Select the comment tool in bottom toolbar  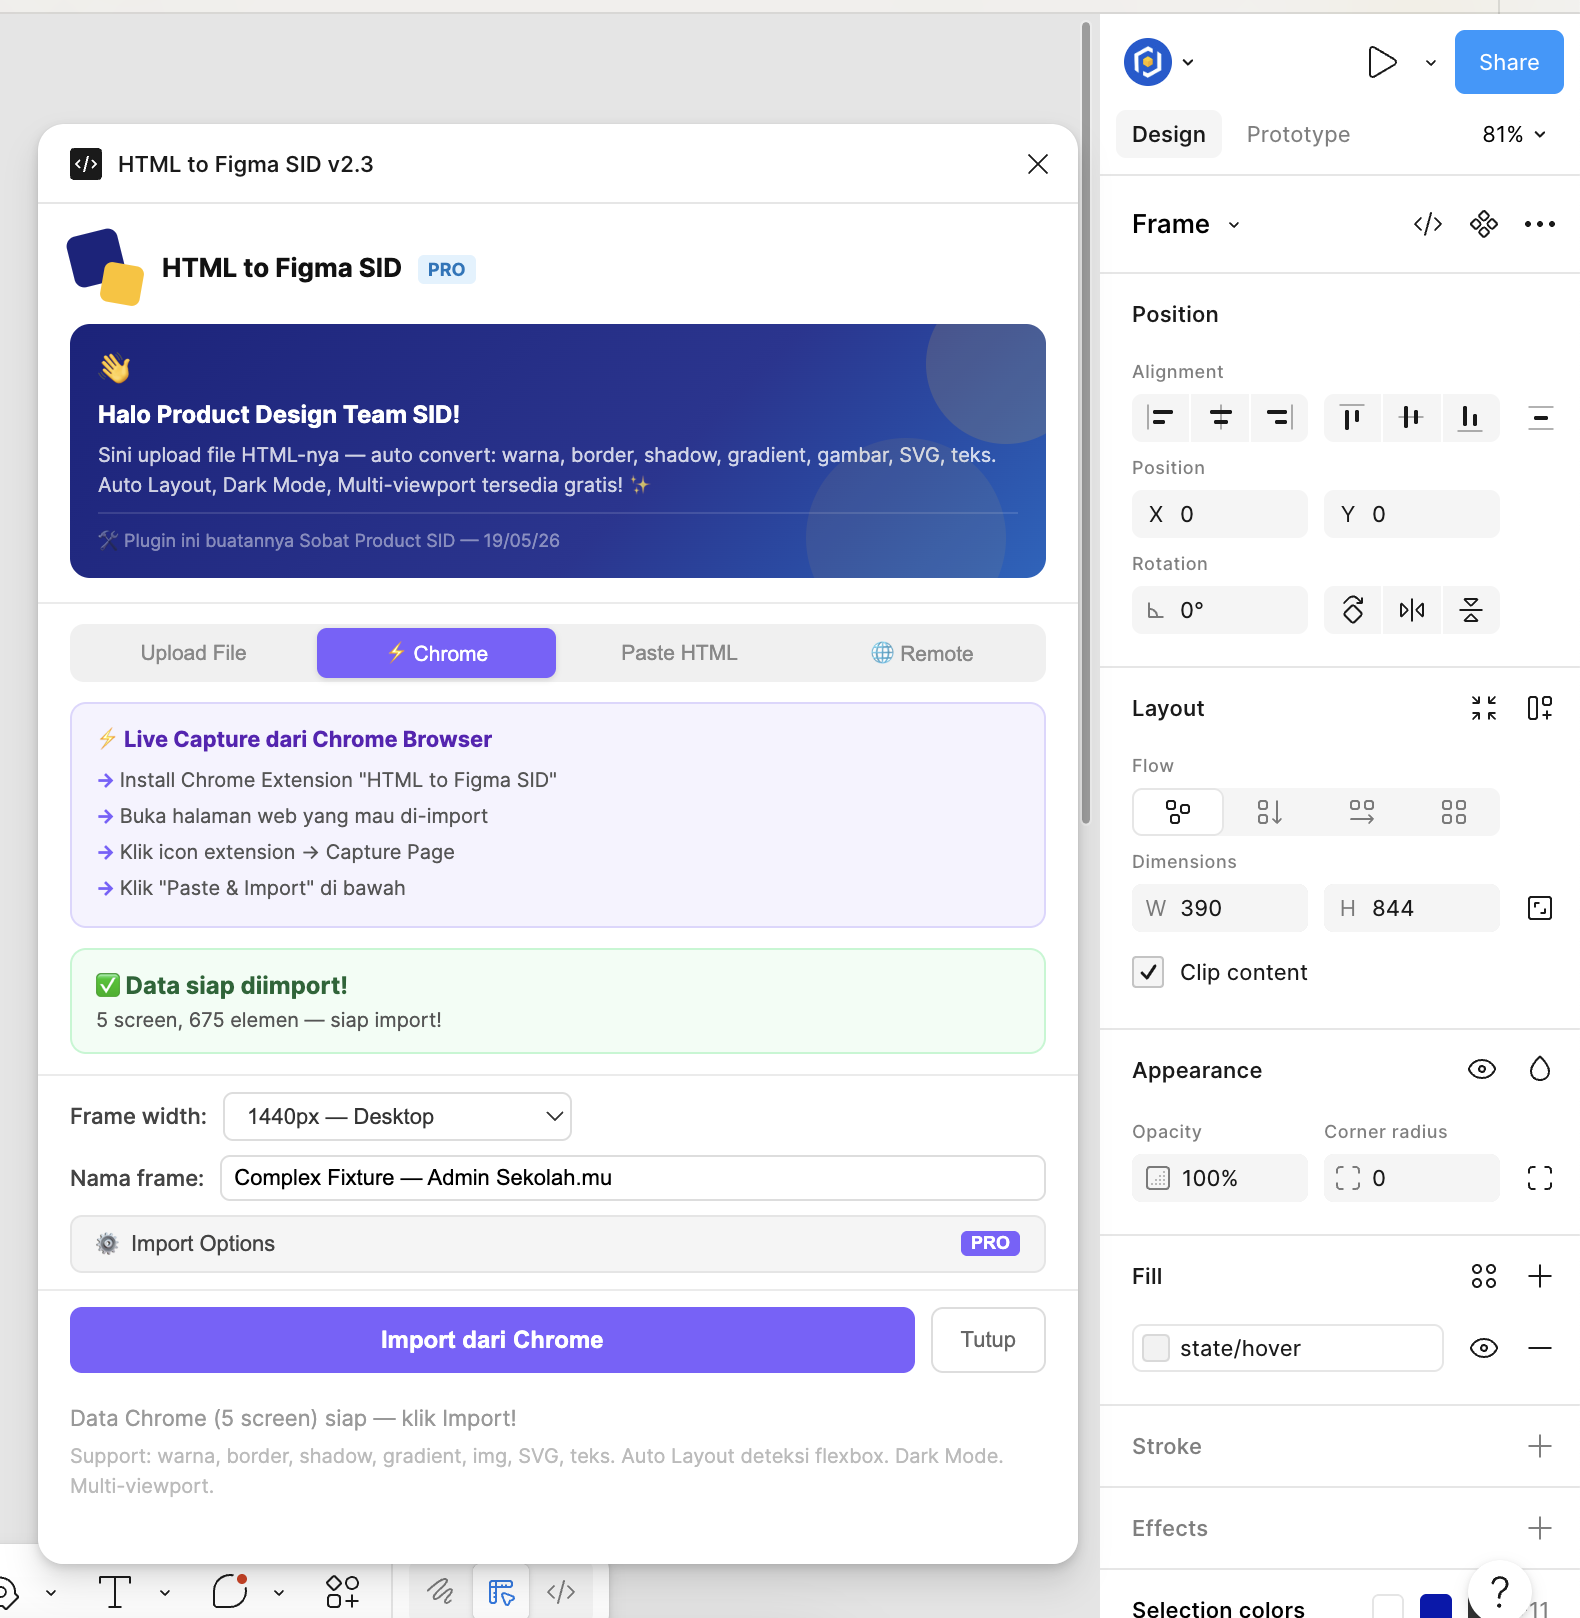tap(230, 1592)
